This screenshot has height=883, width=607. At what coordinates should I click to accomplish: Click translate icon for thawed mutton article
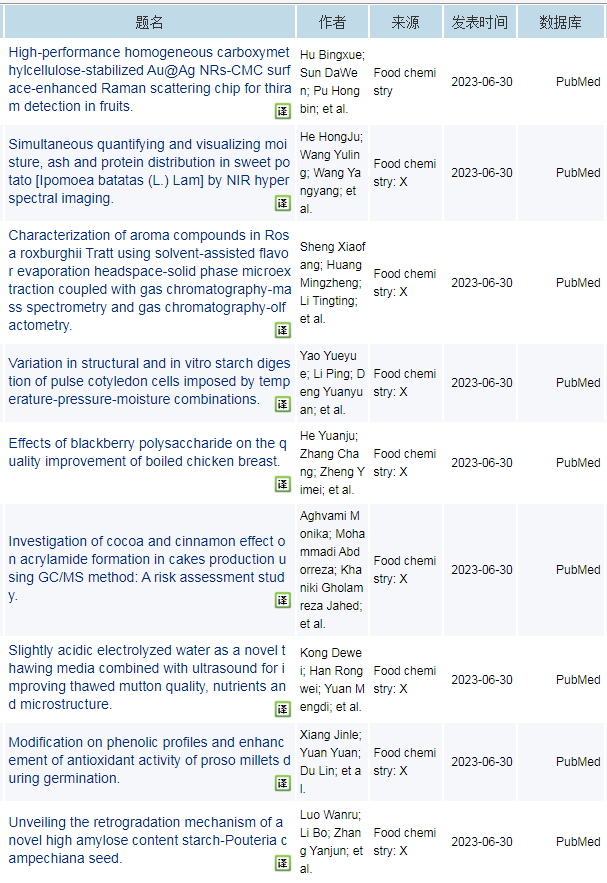(x=283, y=709)
